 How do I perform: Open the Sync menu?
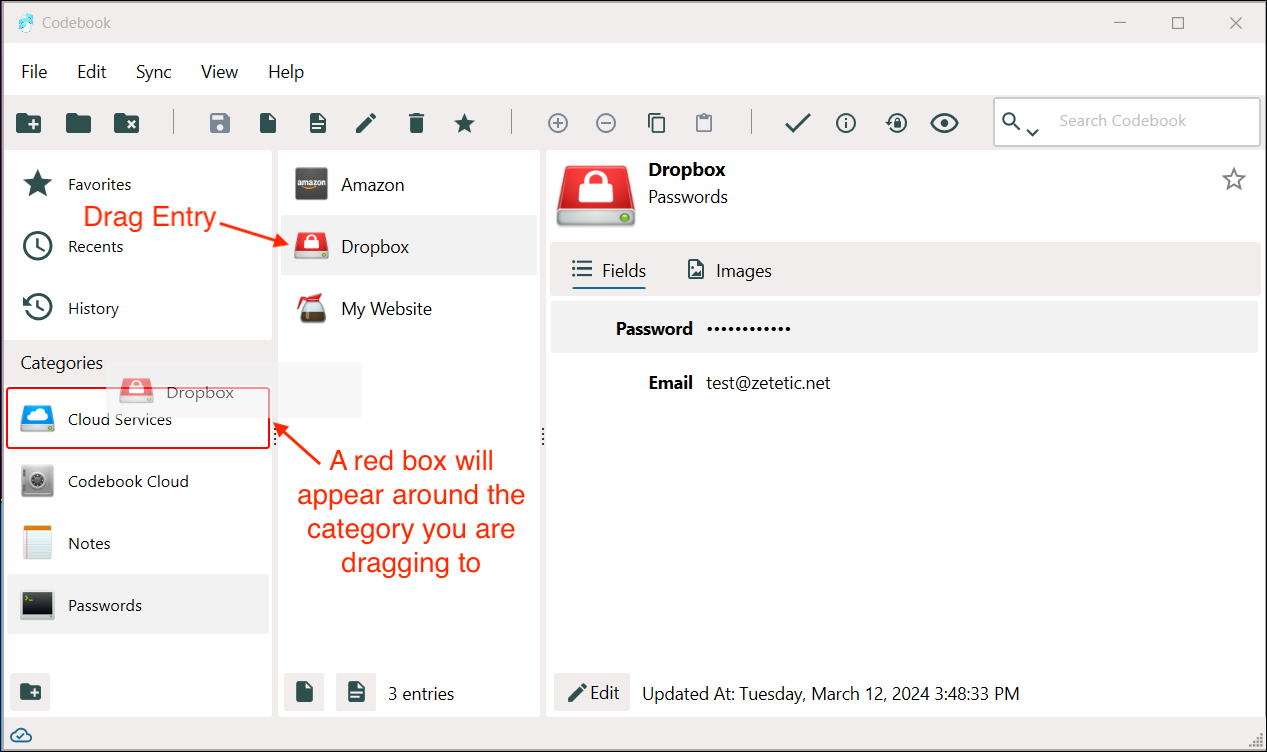tap(154, 72)
